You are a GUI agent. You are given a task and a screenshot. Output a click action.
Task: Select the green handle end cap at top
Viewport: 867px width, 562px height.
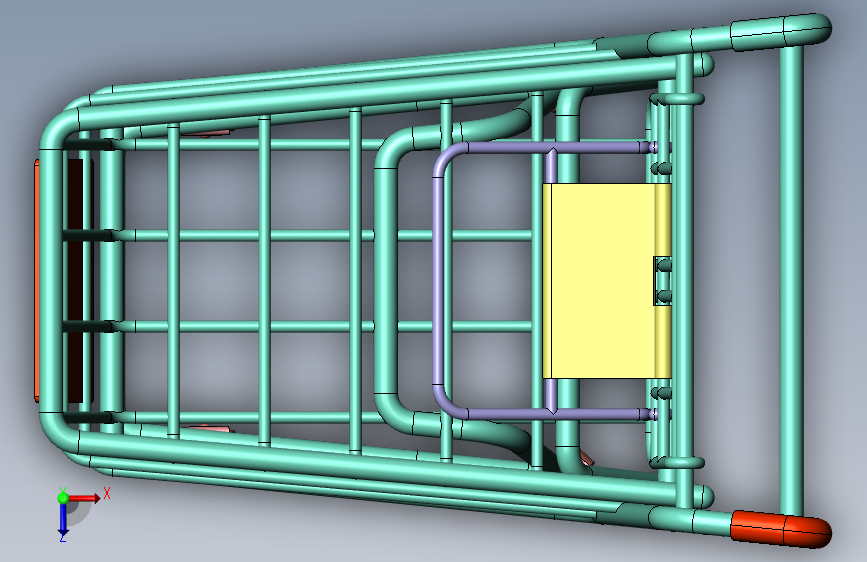[781, 31]
